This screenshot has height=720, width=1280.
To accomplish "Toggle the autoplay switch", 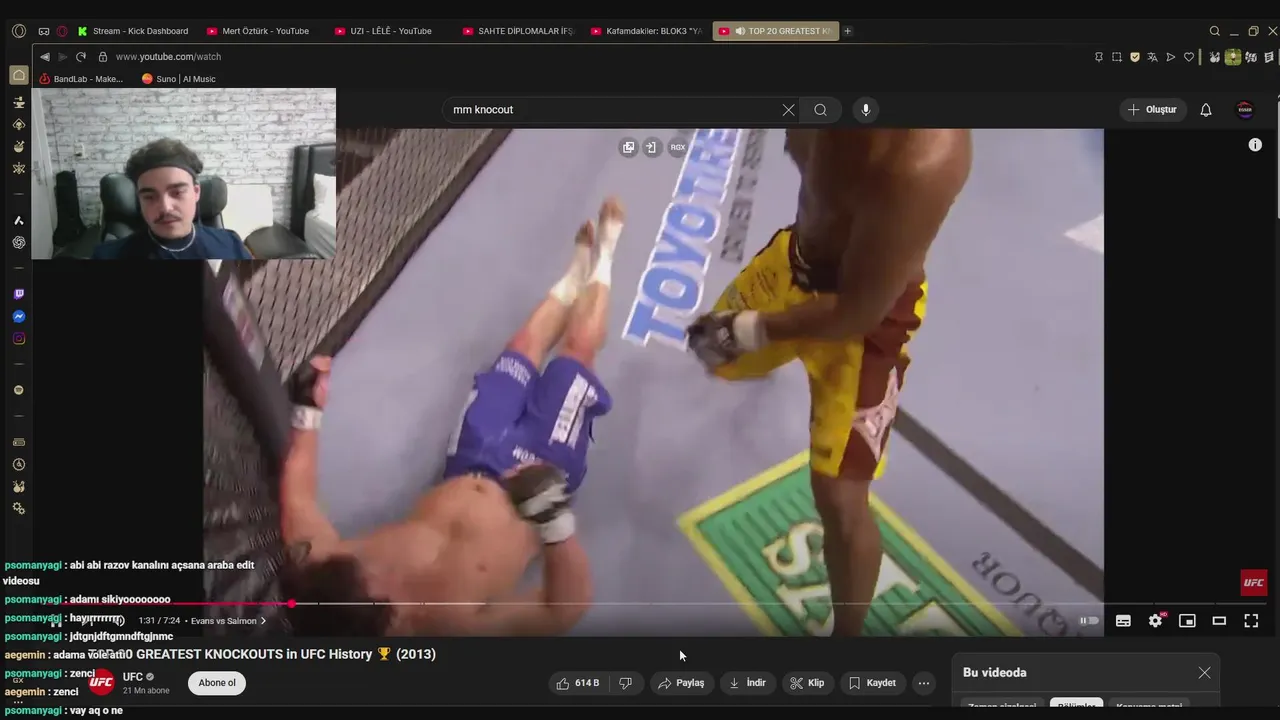I will coord(1090,621).
